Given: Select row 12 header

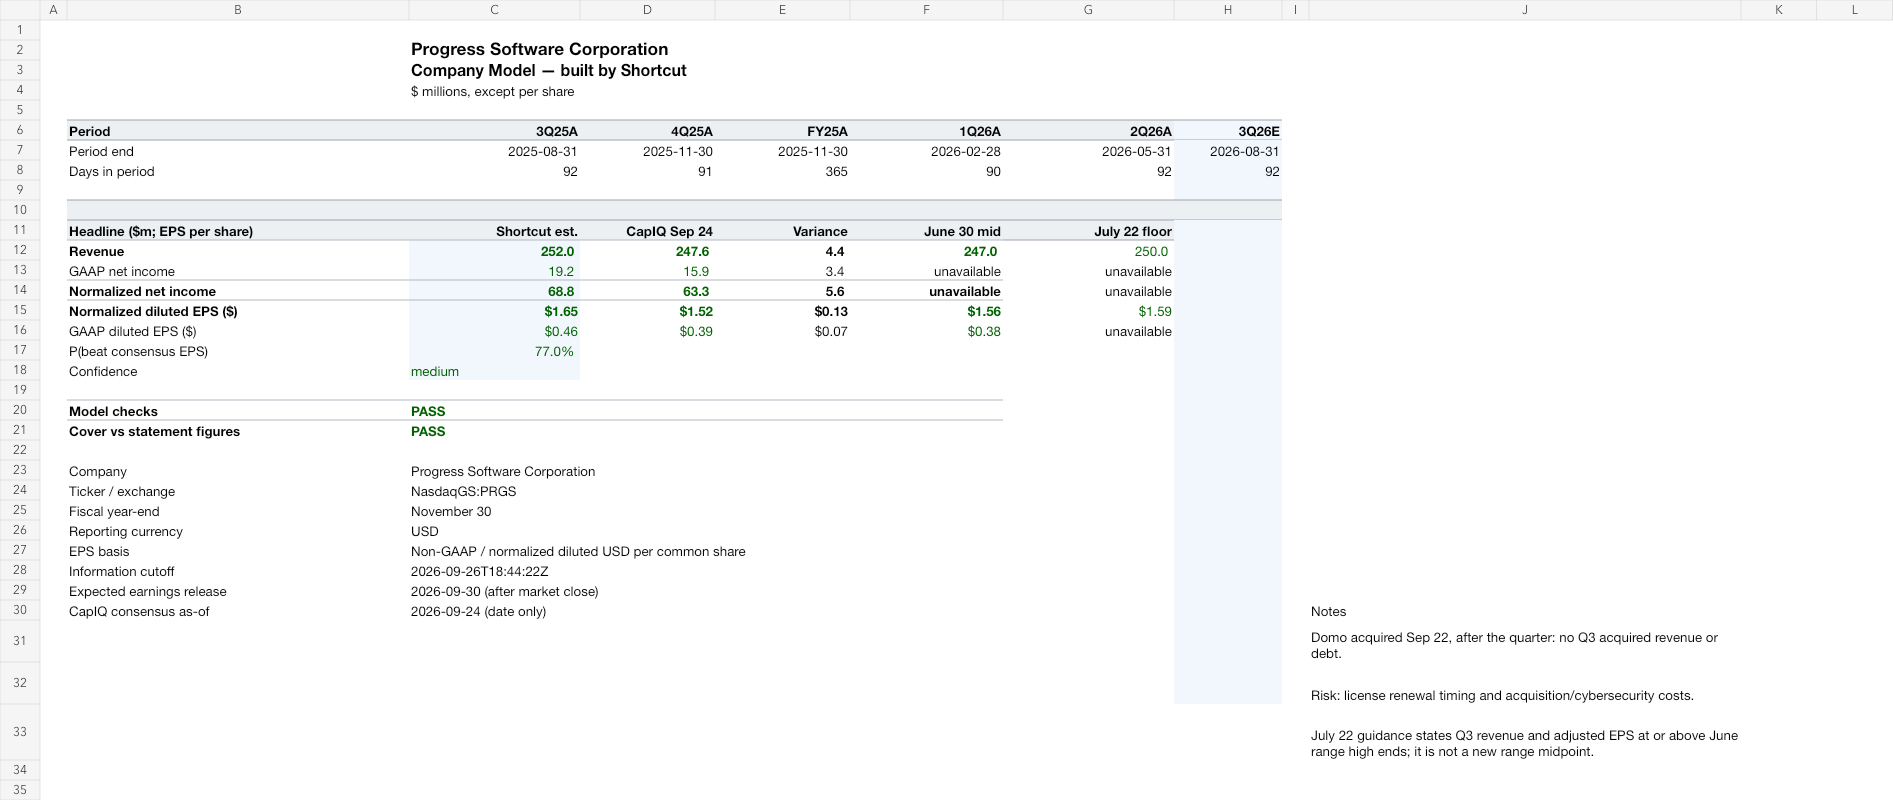Looking at the screenshot, I should click(20, 250).
